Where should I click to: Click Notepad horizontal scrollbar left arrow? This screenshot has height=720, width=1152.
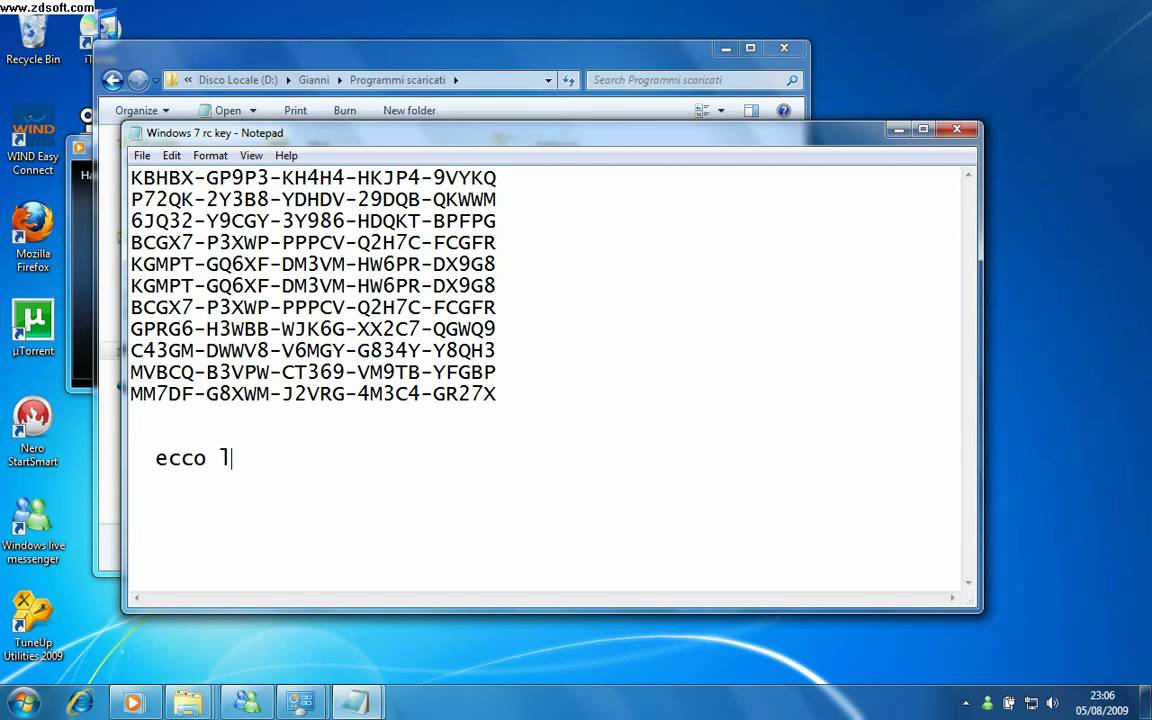tap(137, 598)
